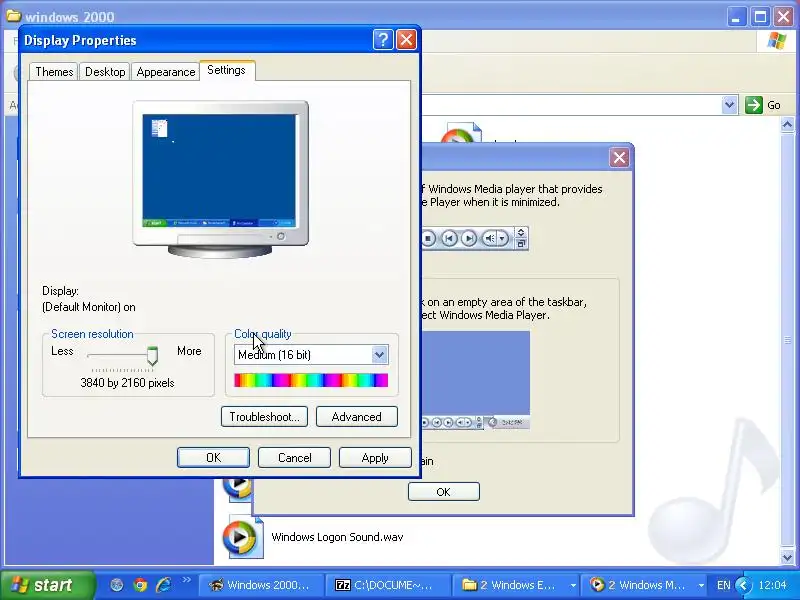Screen dimensions: 800x600
Task: Click the restore icon at mini player's right edge
Action: point(520,244)
